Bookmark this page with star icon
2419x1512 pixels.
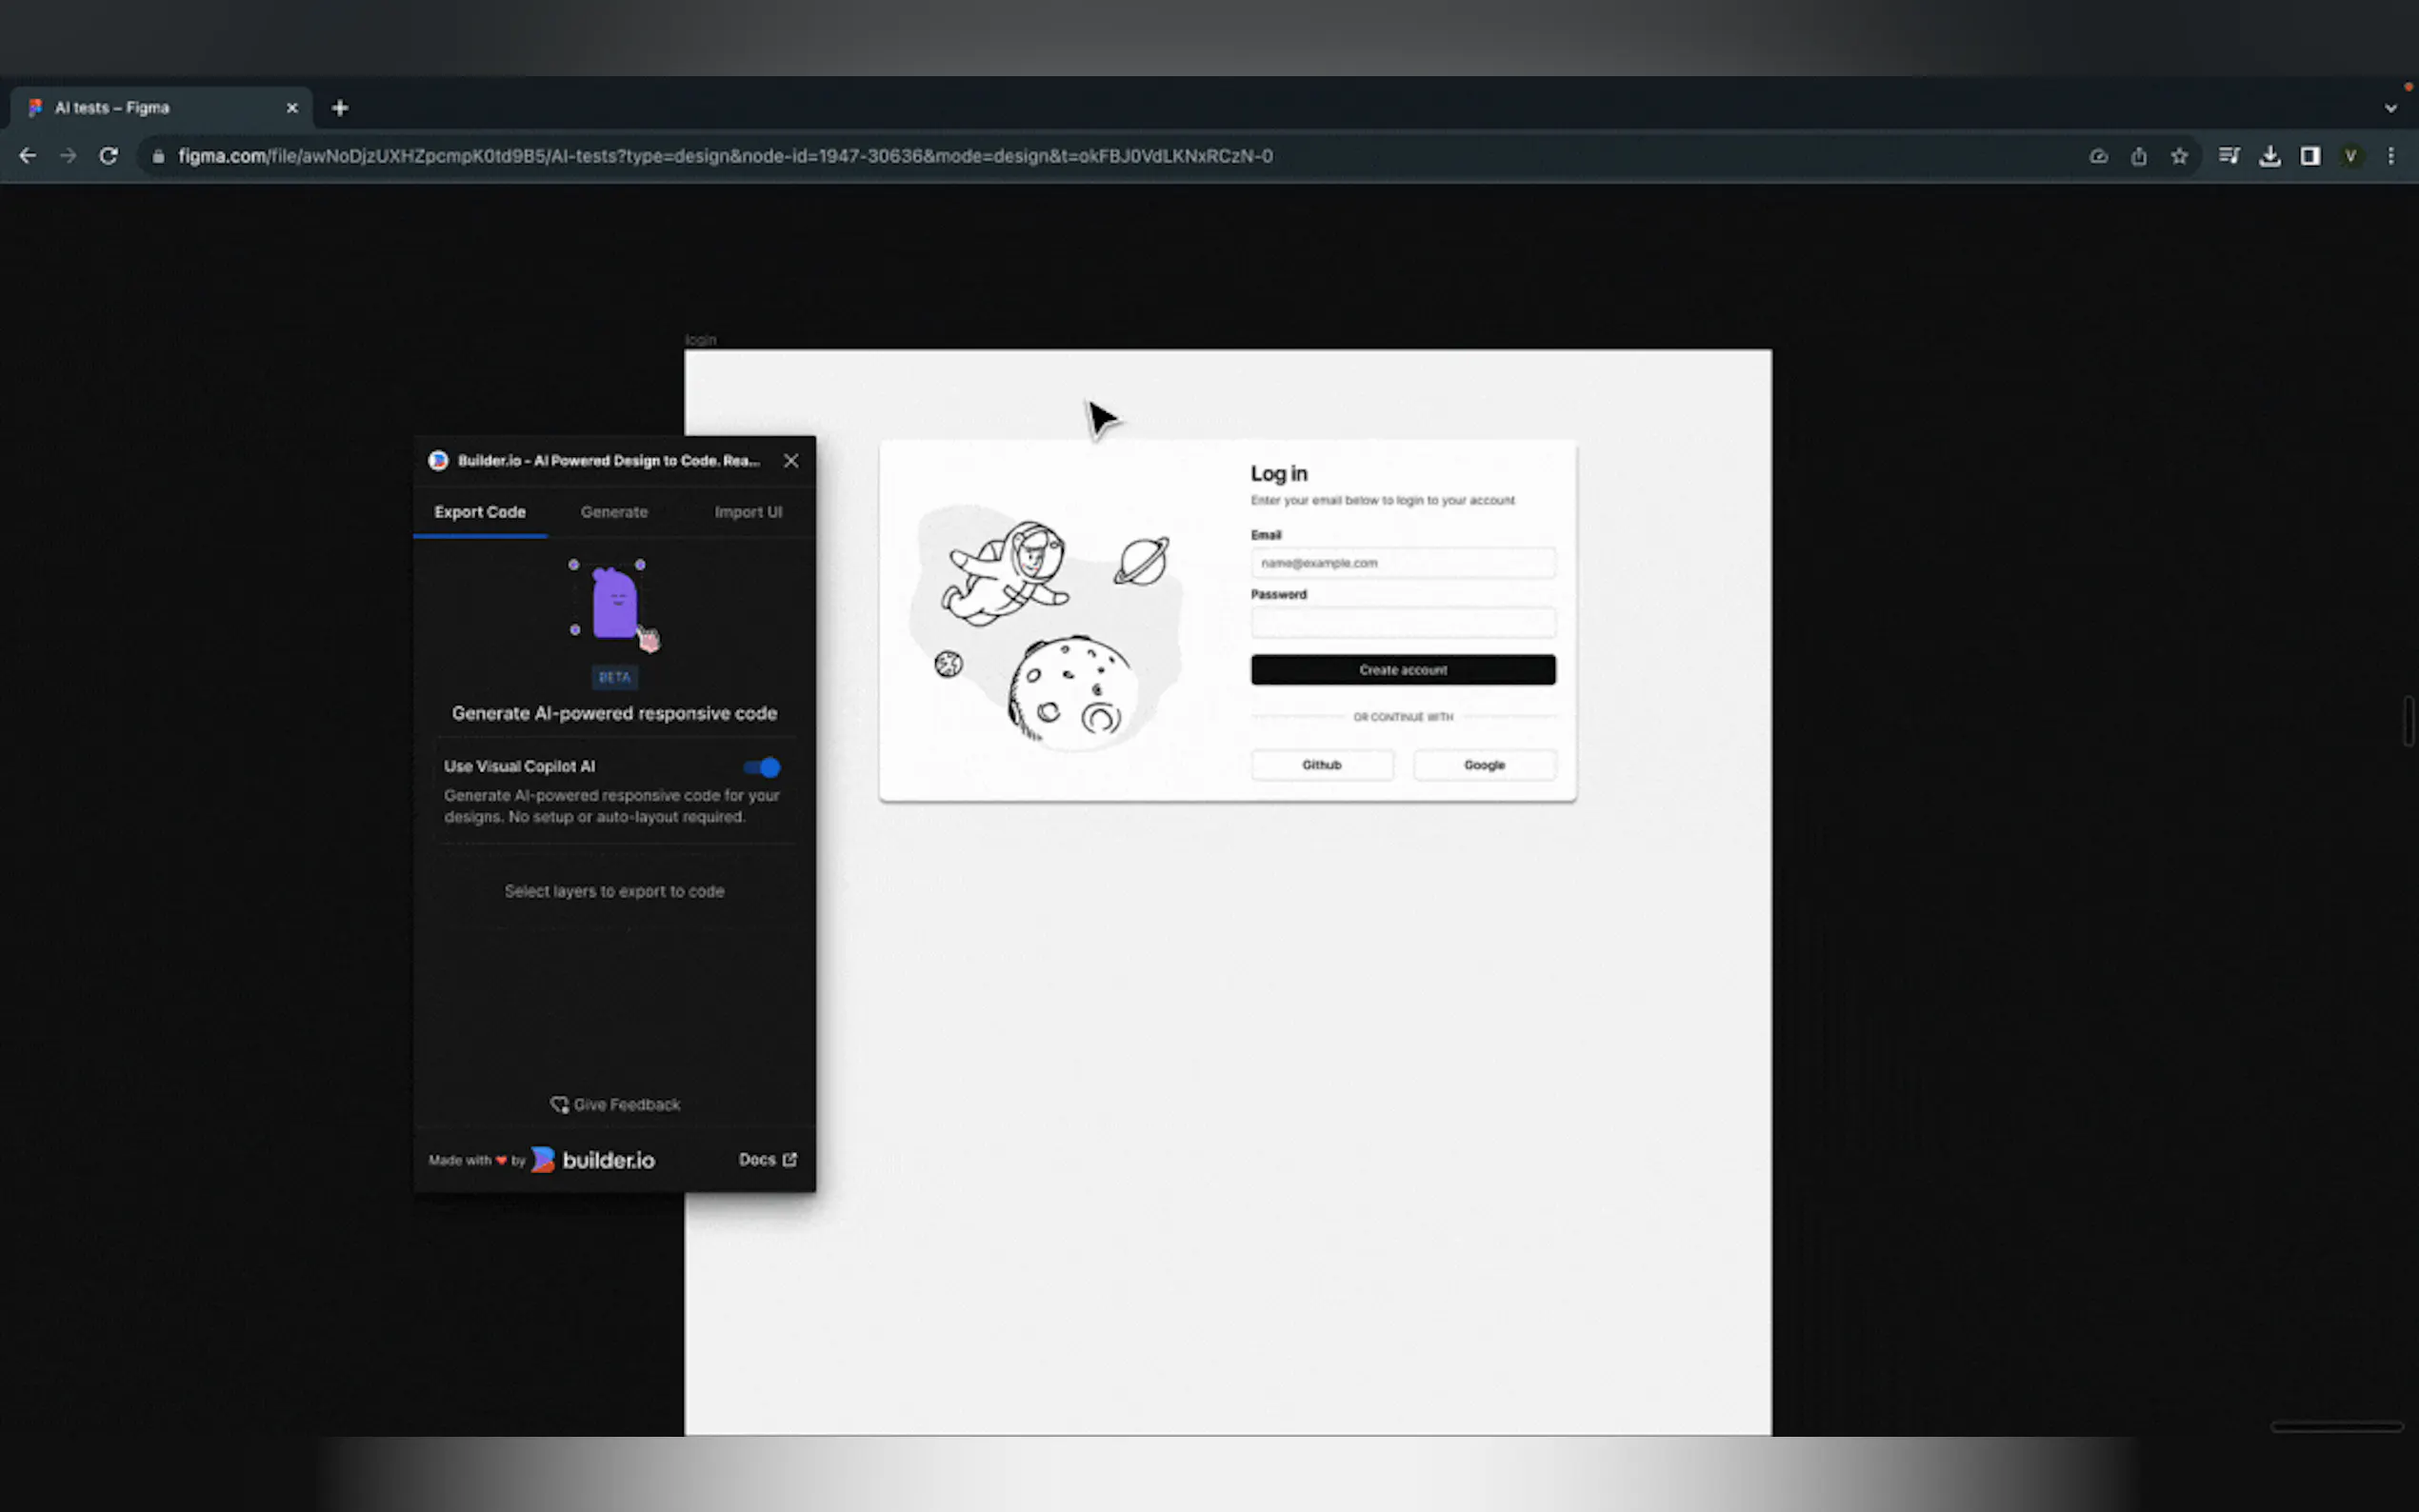2179,156
